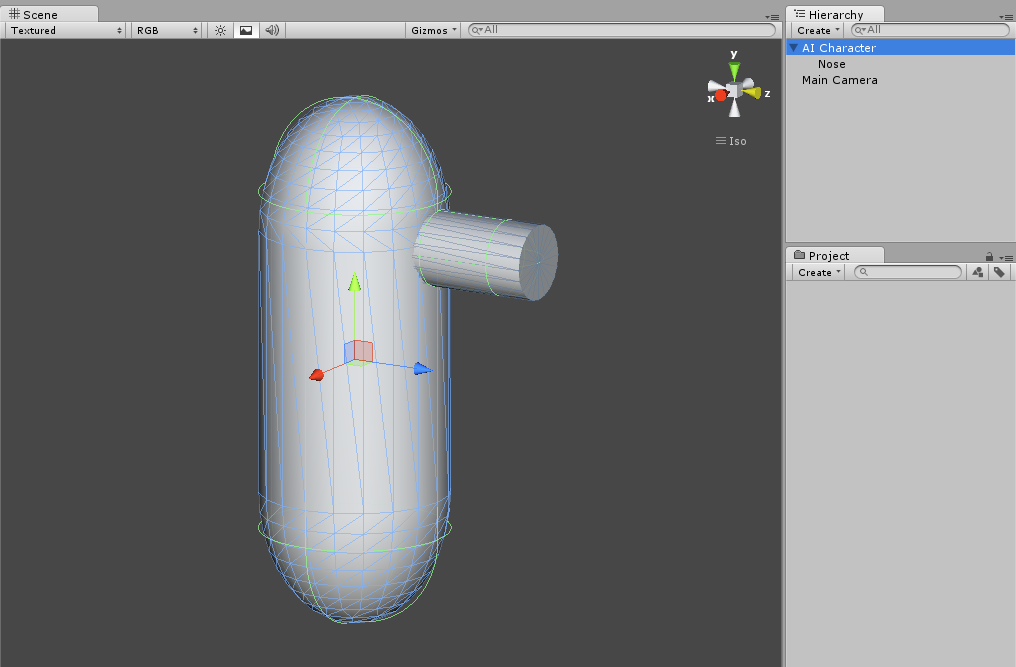Toggle scene lighting with the sun icon
Image resolution: width=1016 pixels, height=667 pixels.
coord(221,30)
